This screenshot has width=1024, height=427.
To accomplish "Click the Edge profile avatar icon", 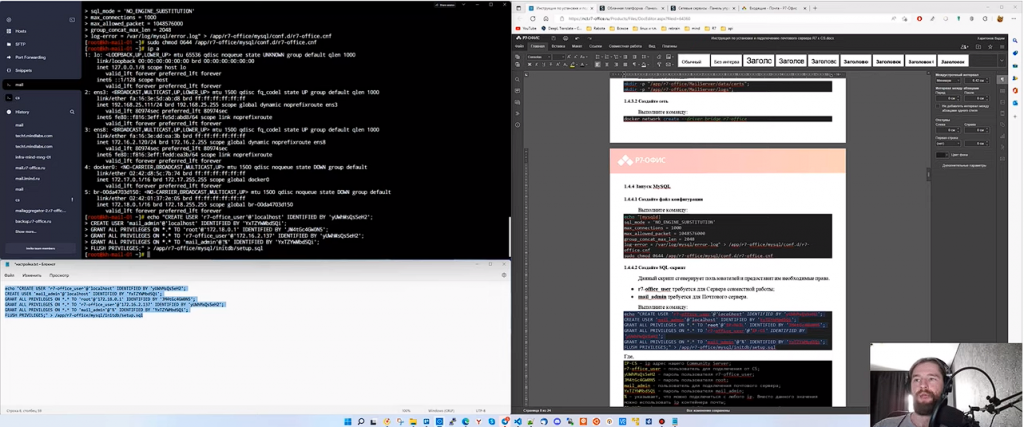I will pos(1000,18).
